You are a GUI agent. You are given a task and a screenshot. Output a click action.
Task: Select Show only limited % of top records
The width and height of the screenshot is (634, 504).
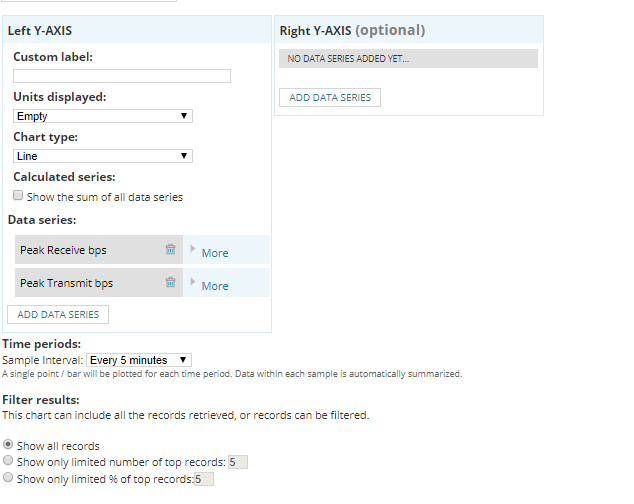(x=9, y=478)
